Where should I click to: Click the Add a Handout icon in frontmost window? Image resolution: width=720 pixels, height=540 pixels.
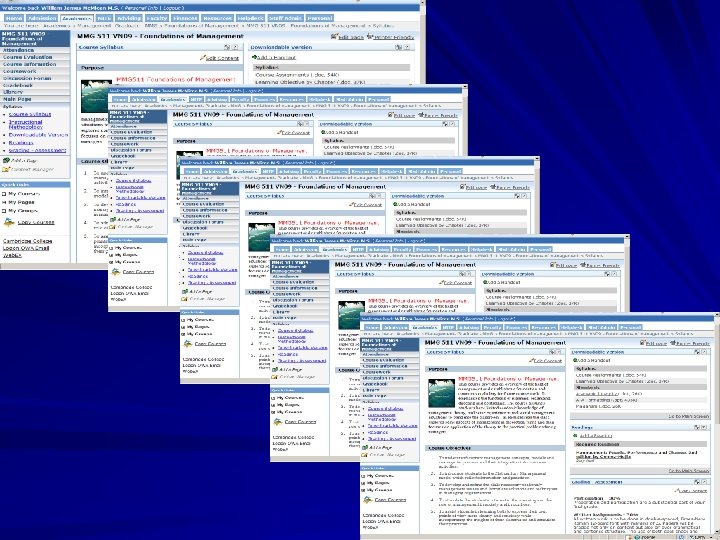575,360
